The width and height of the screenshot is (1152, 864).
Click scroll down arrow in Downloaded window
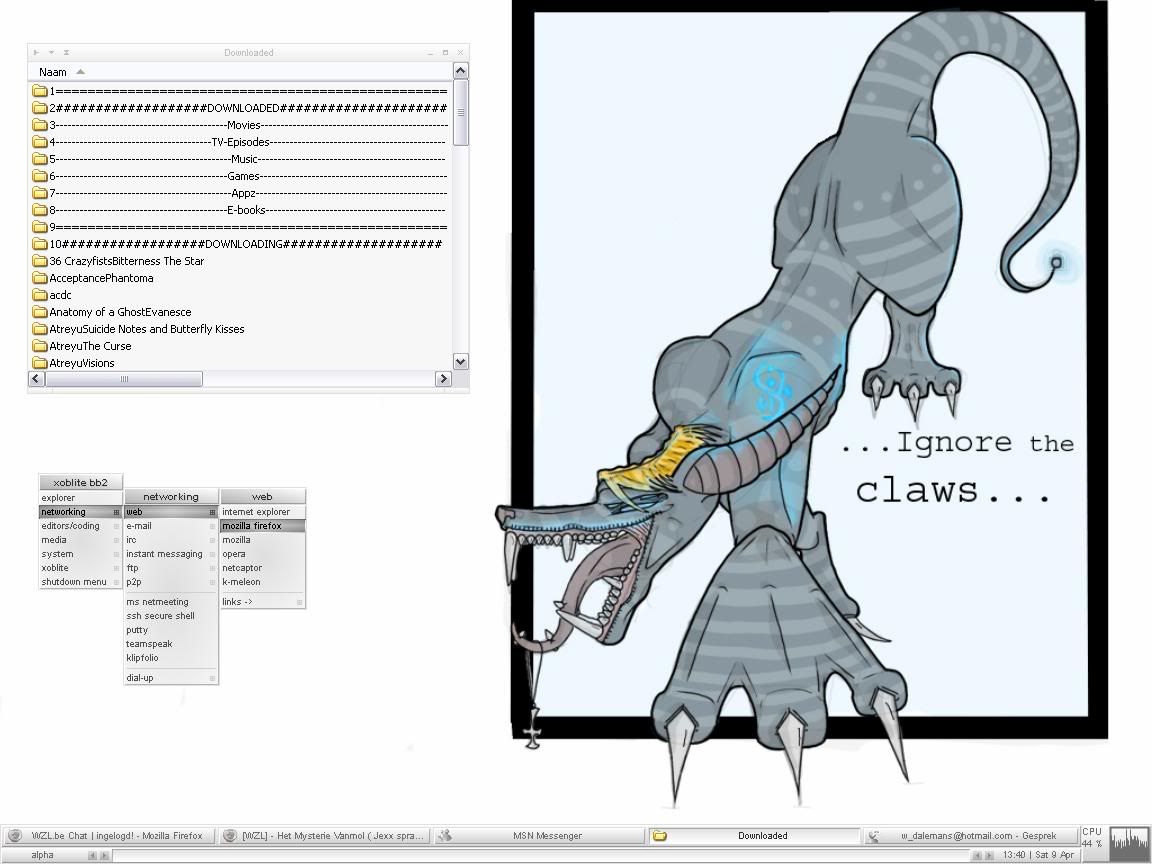click(x=461, y=361)
